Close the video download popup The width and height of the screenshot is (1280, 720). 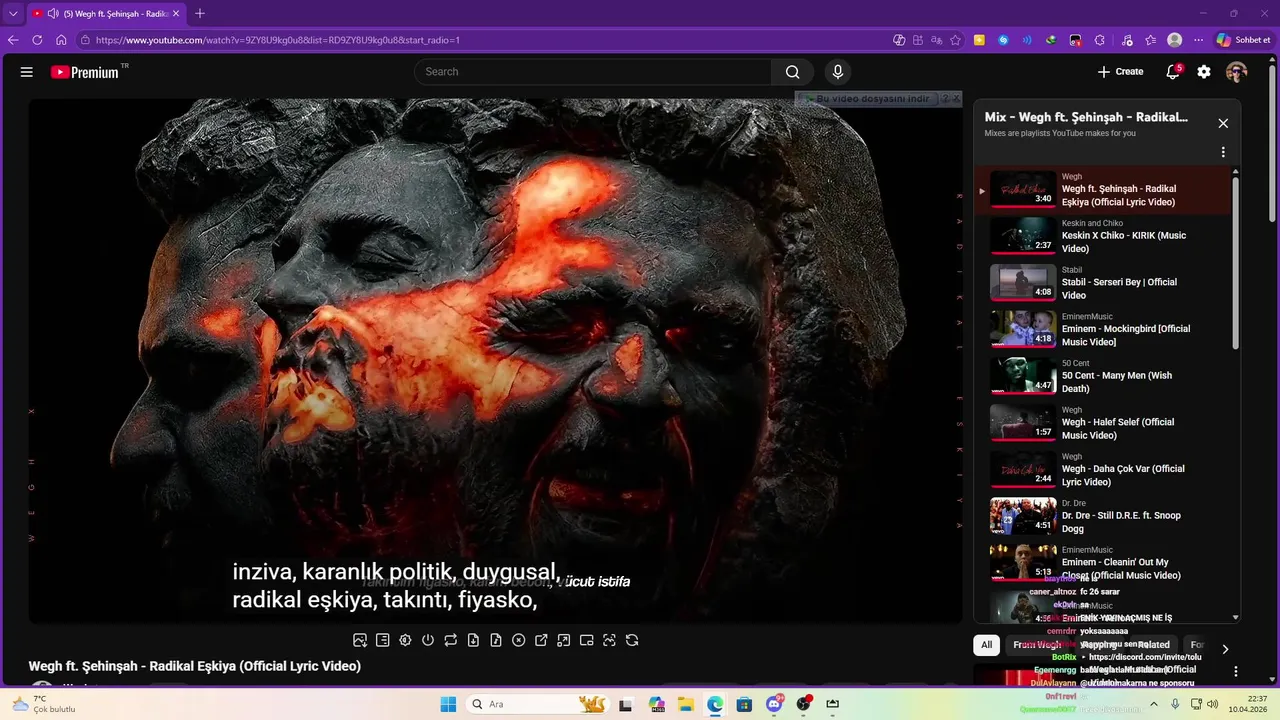[x=956, y=99]
